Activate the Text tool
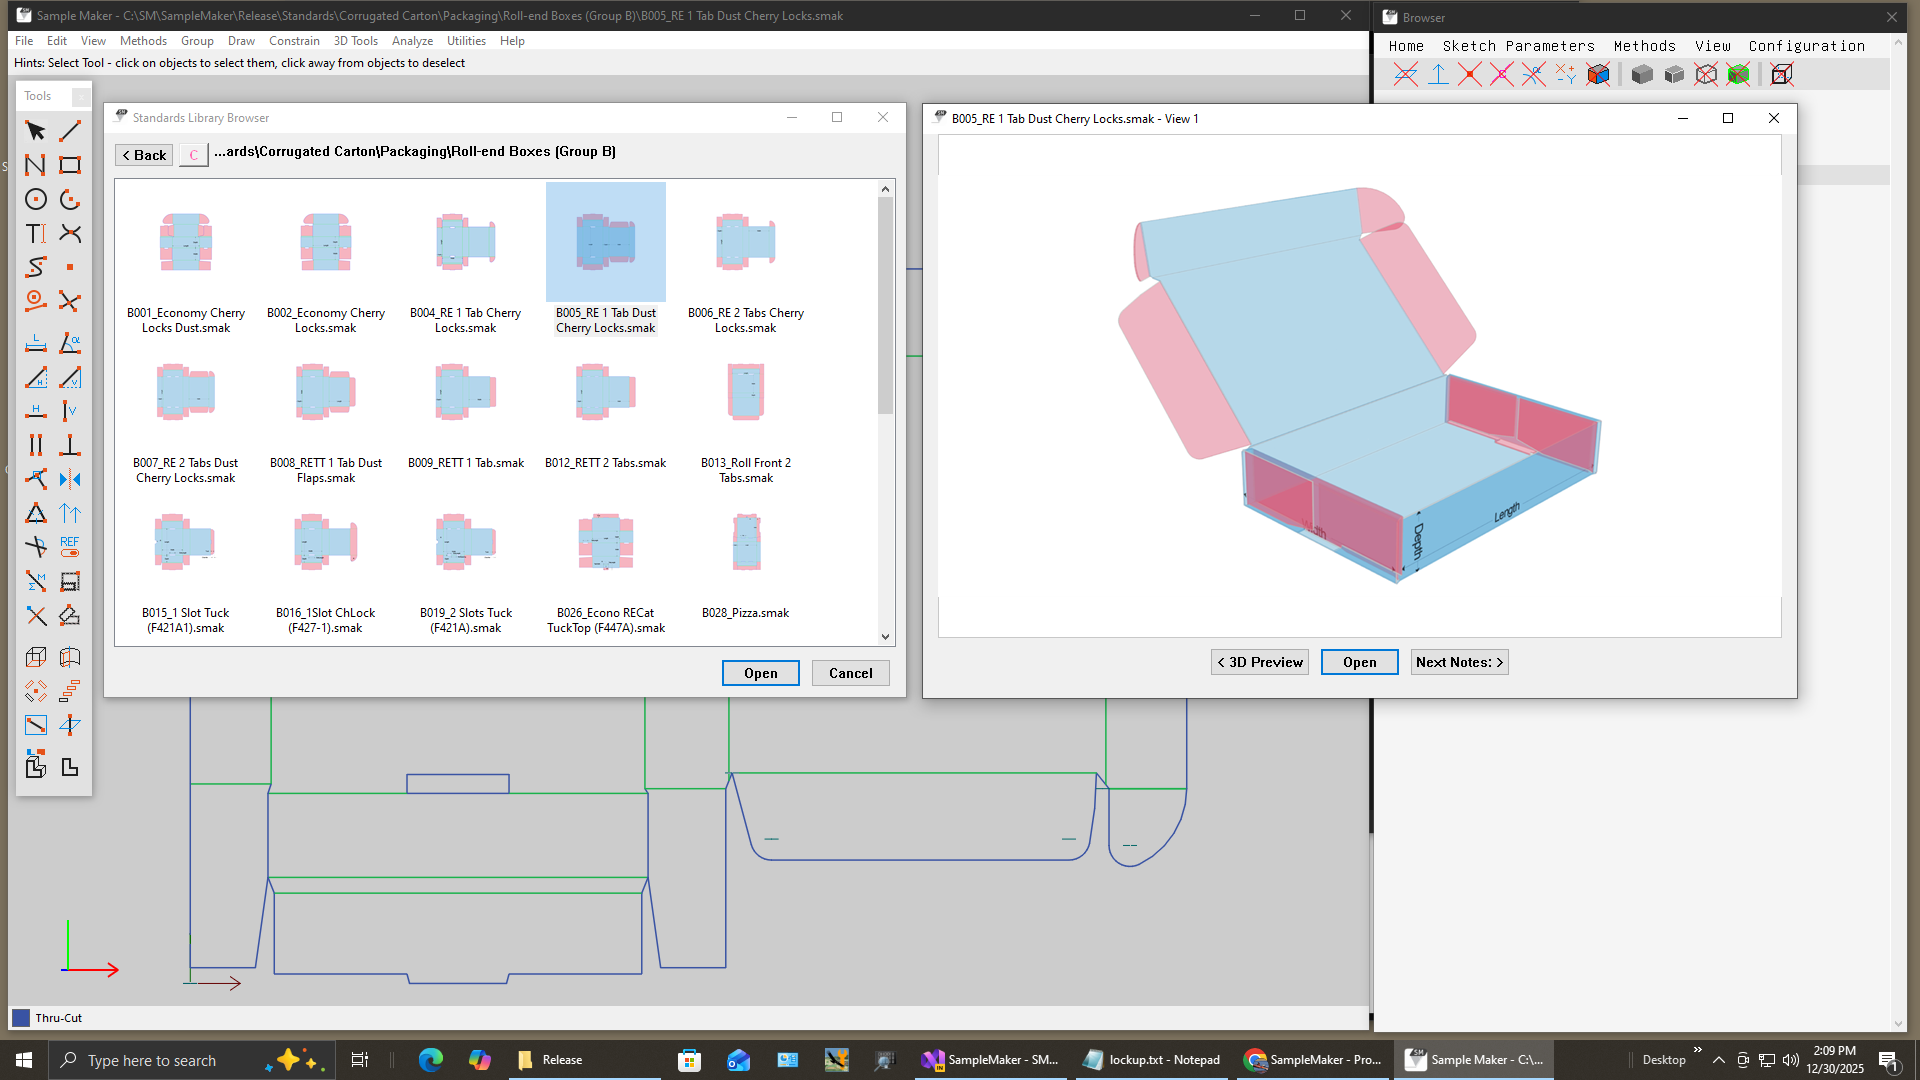This screenshot has width=1920, height=1080. 35,233
